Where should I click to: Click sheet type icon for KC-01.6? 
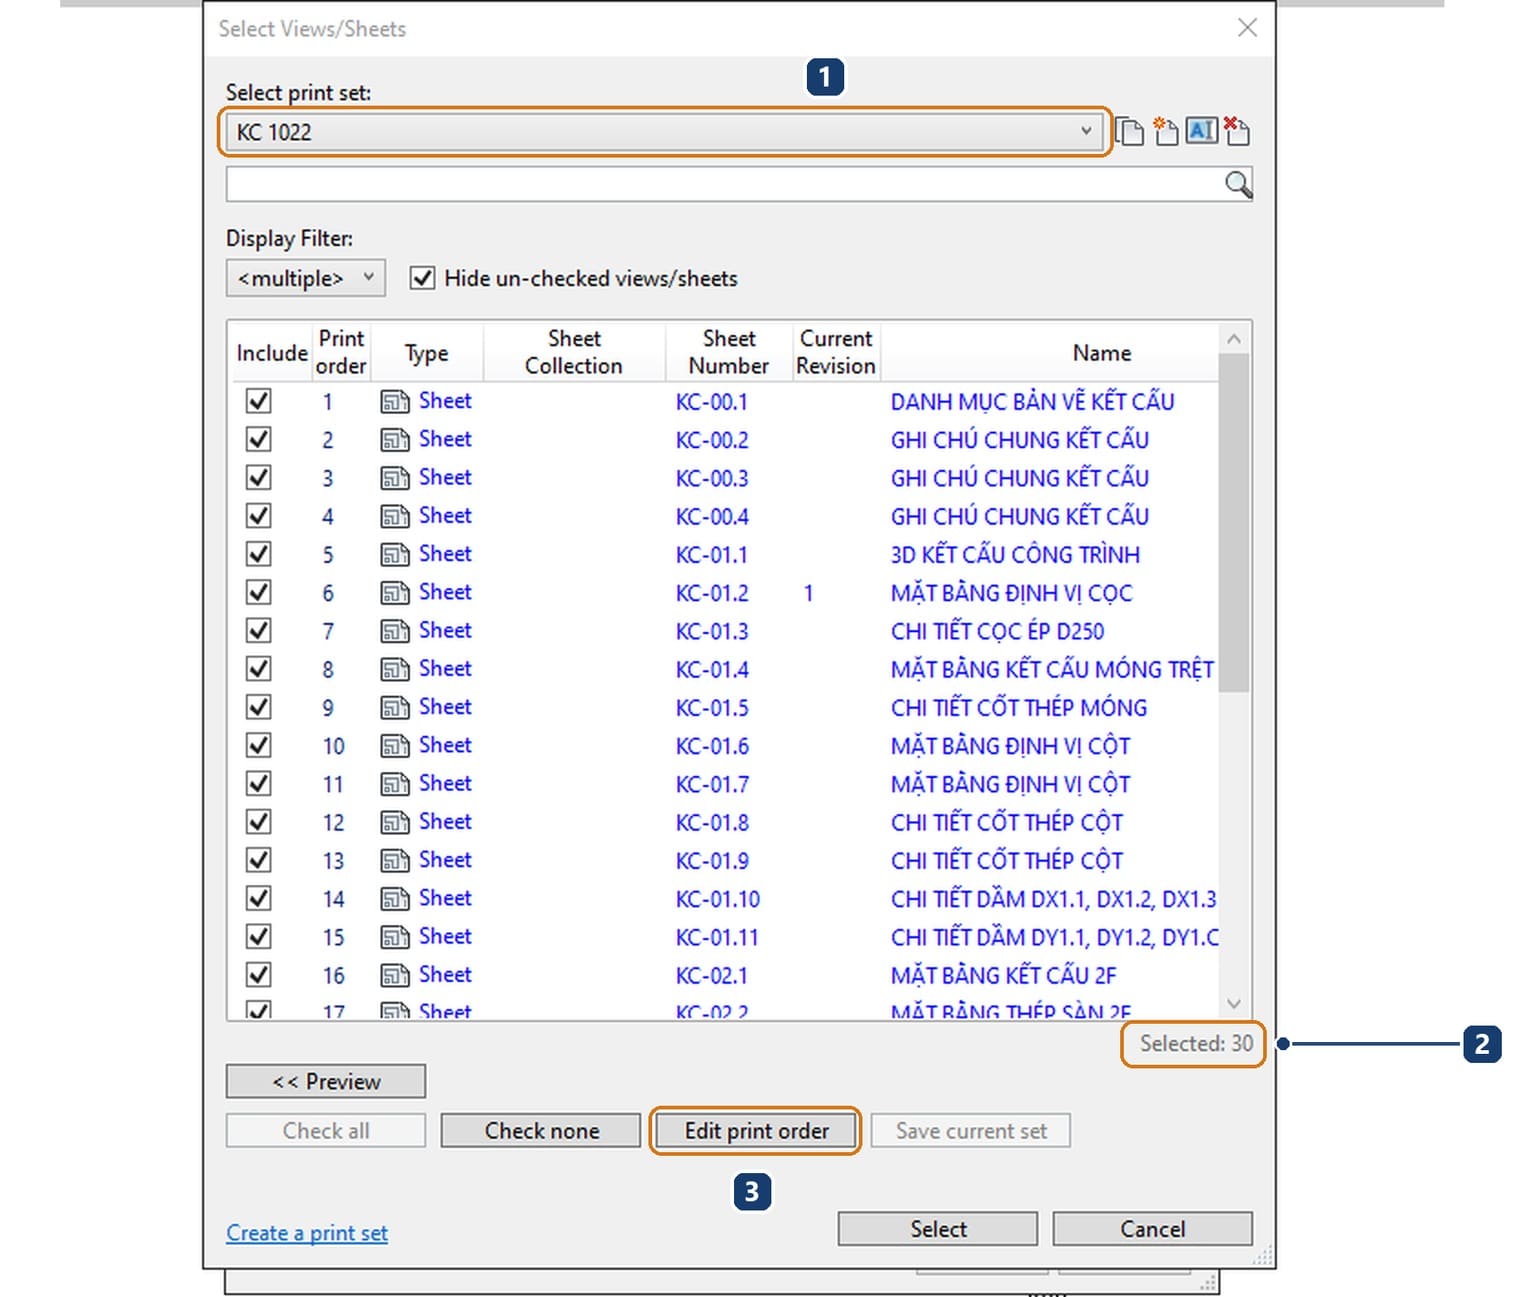[395, 746]
